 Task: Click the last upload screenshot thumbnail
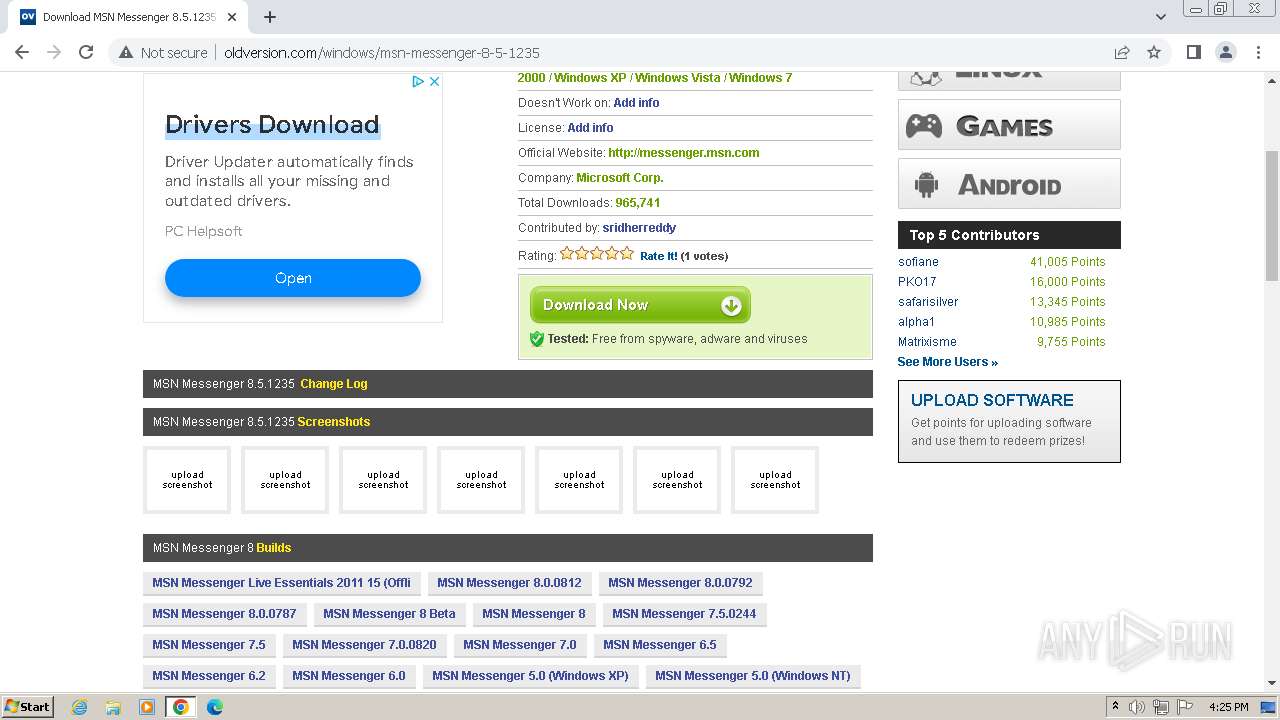pyautogui.click(x=775, y=480)
